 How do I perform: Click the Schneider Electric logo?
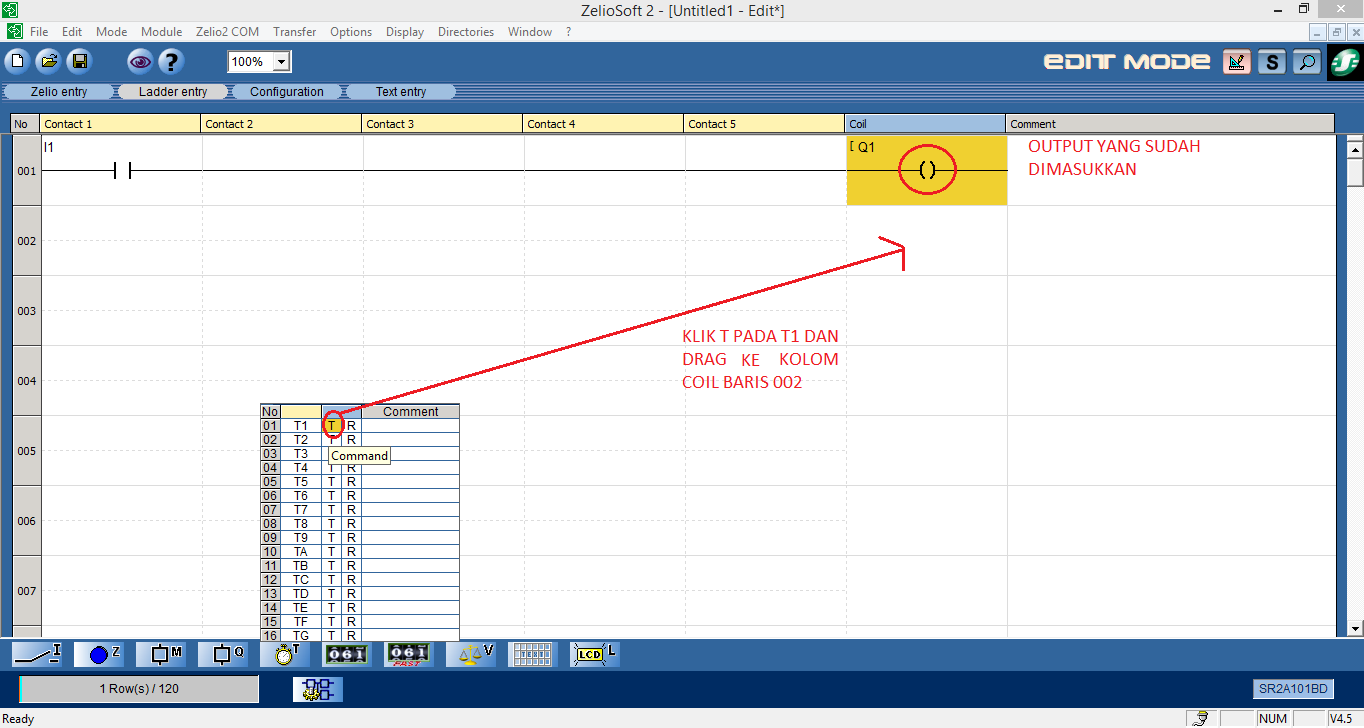click(x=1344, y=62)
